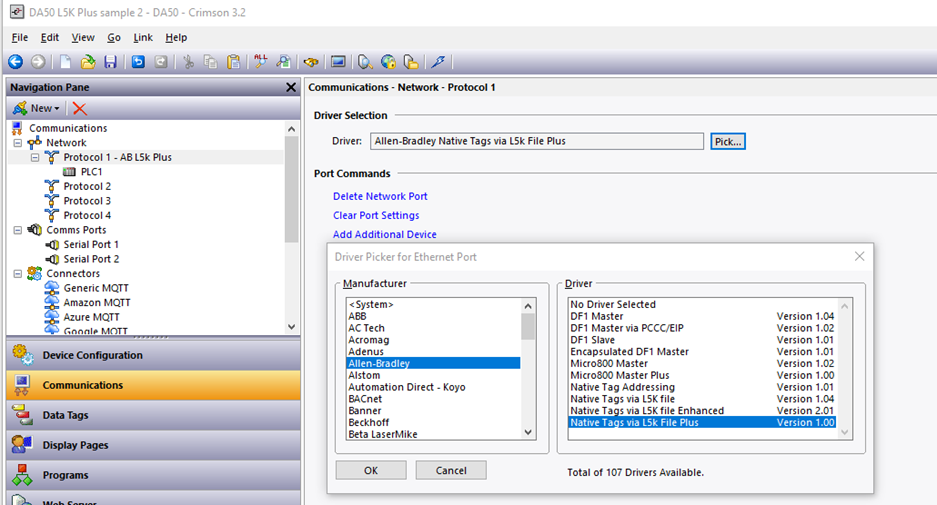937x505 pixels.
Task: Click the clipboard Paste icon
Action: pyautogui.click(x=234, y=62)
